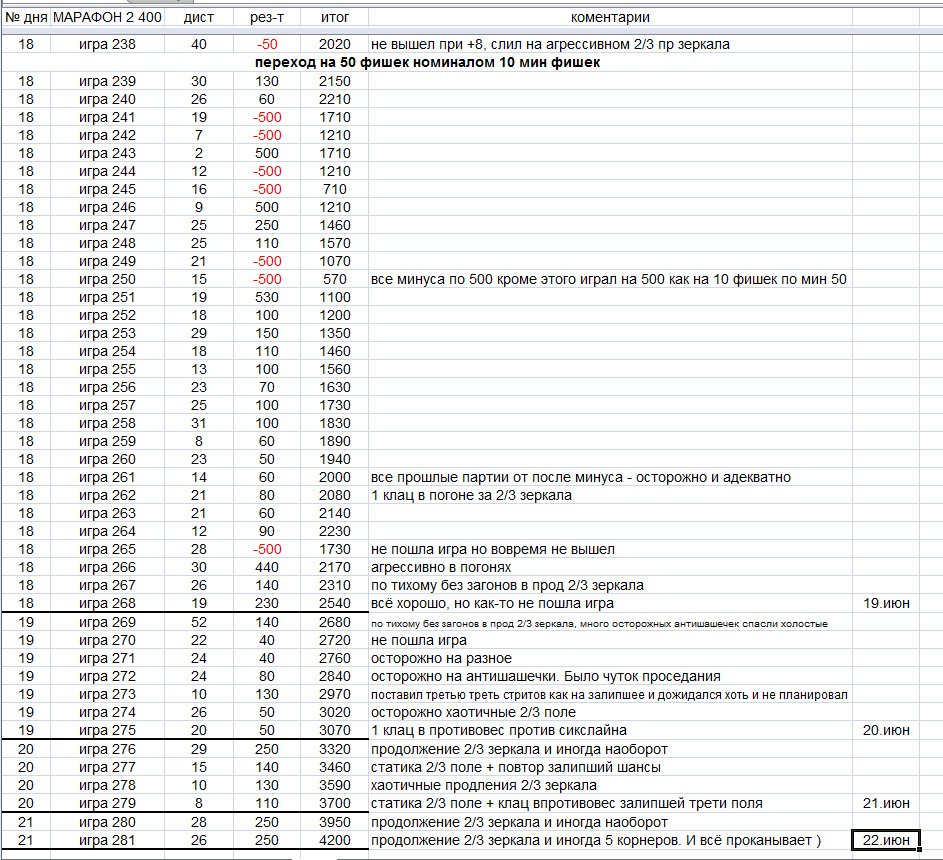Select the "МАРАФОН 2 400" header cell
This screenshot has height=860, width=943.
pos(107,18)
